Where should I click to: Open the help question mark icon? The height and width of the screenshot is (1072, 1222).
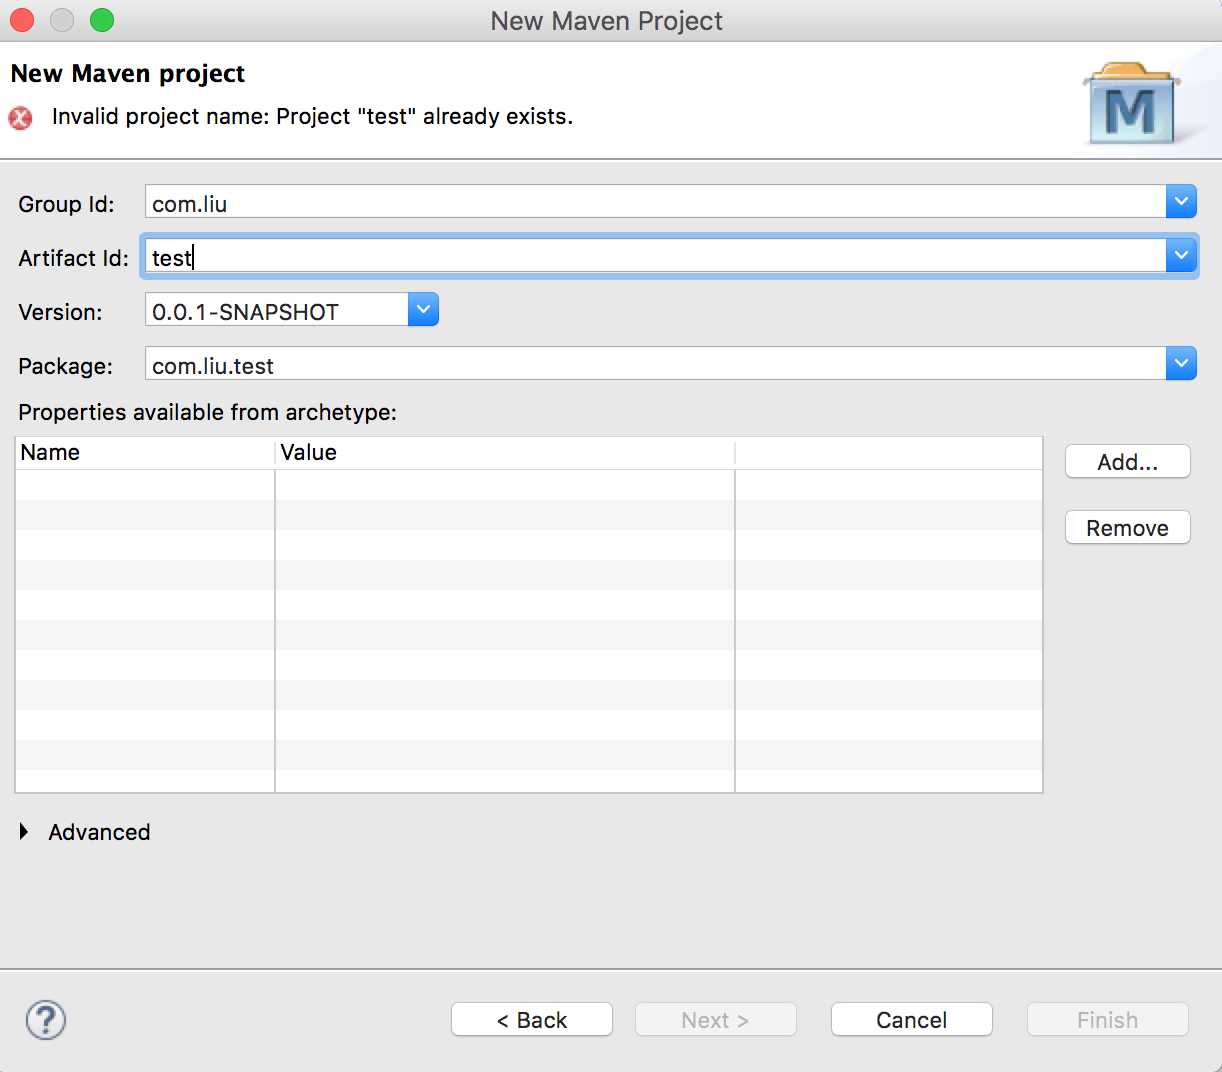pyautogui.click(x=46, y=1020)
